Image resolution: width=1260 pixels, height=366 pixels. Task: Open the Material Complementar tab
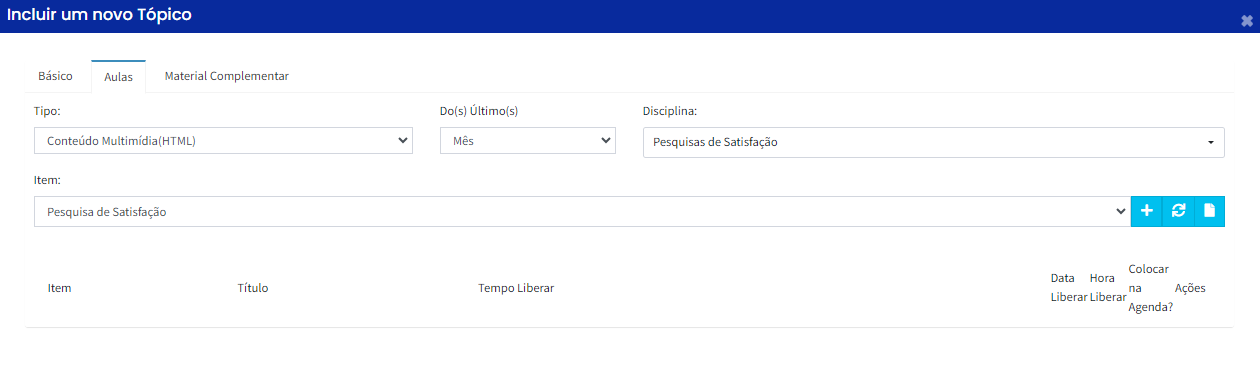[227, 76]
